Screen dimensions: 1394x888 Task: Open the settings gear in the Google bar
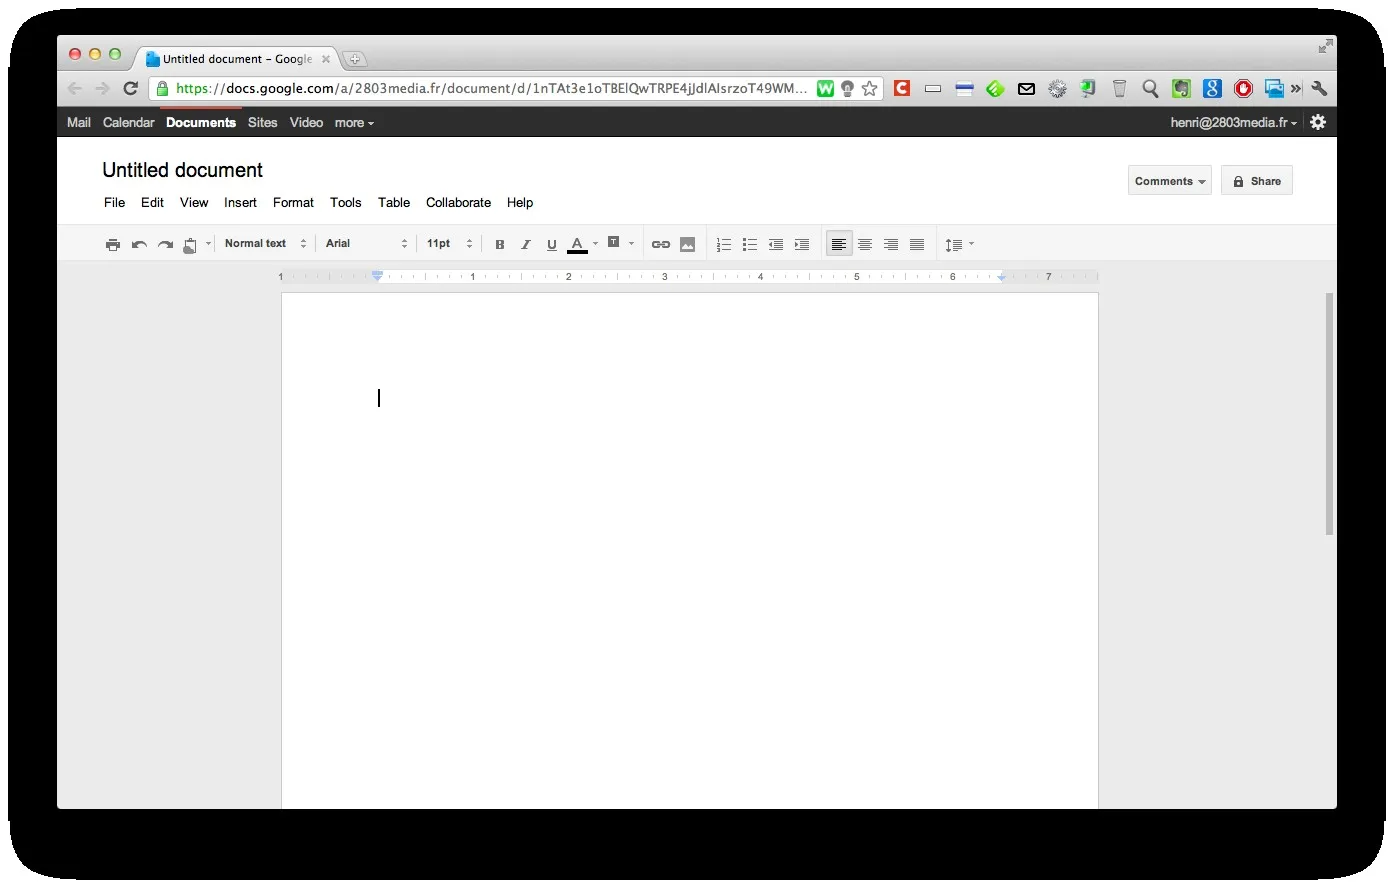tap(1318, 122)
